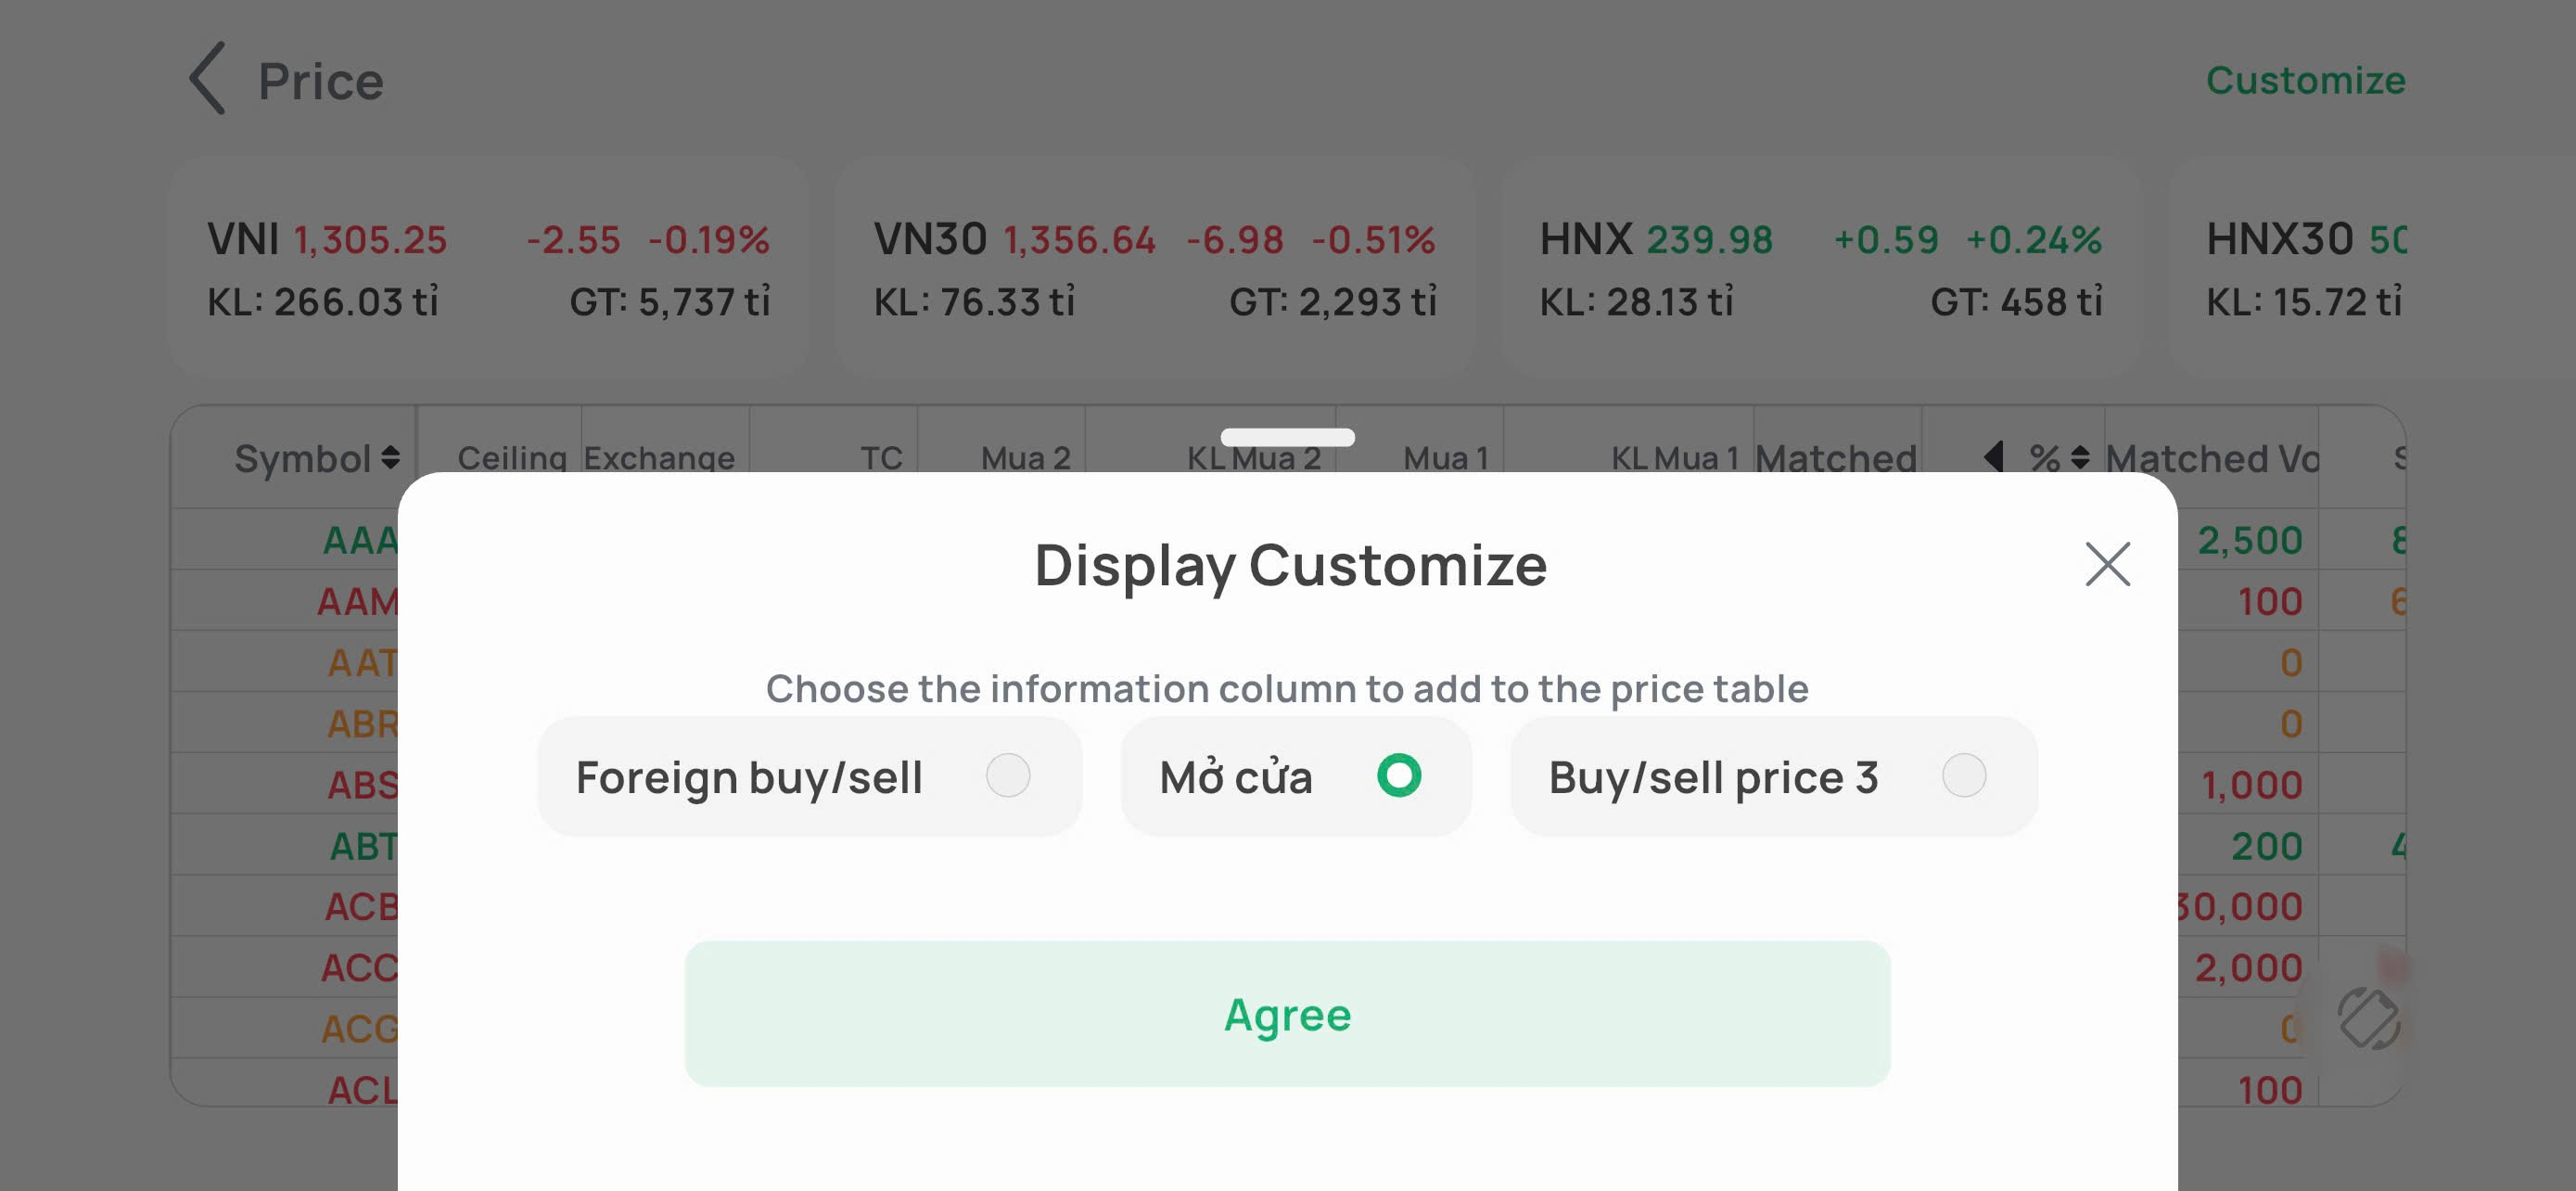Open the HNX index card

click(1820, 266)
